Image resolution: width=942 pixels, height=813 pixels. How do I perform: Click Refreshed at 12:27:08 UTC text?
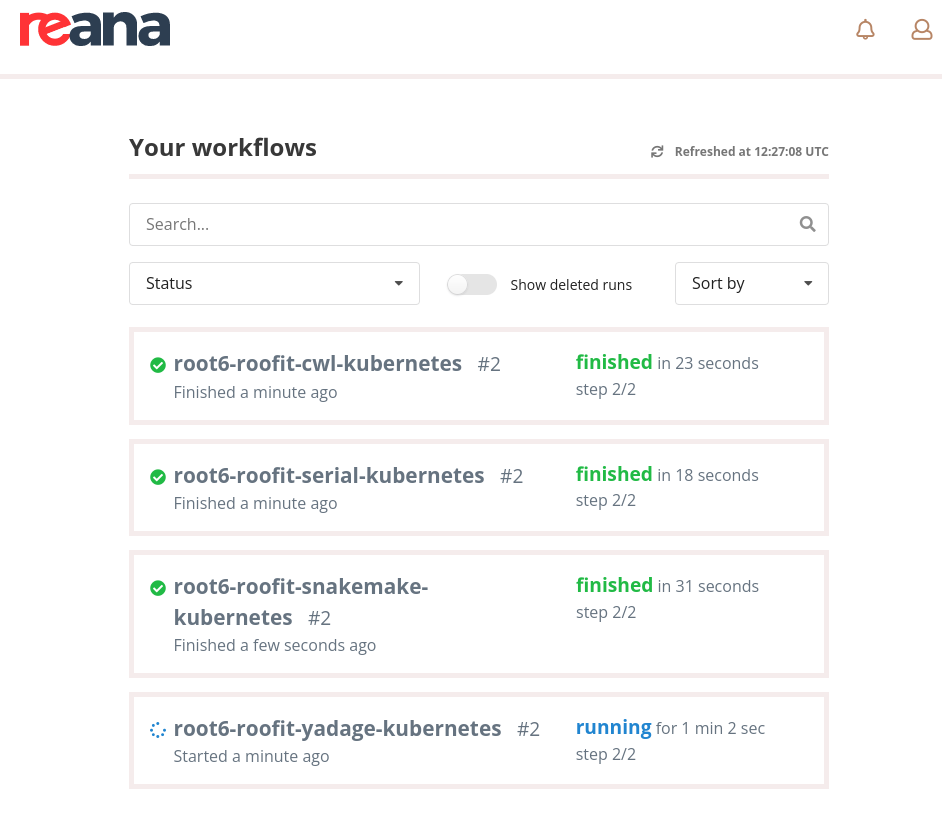[x=750, y=151]
